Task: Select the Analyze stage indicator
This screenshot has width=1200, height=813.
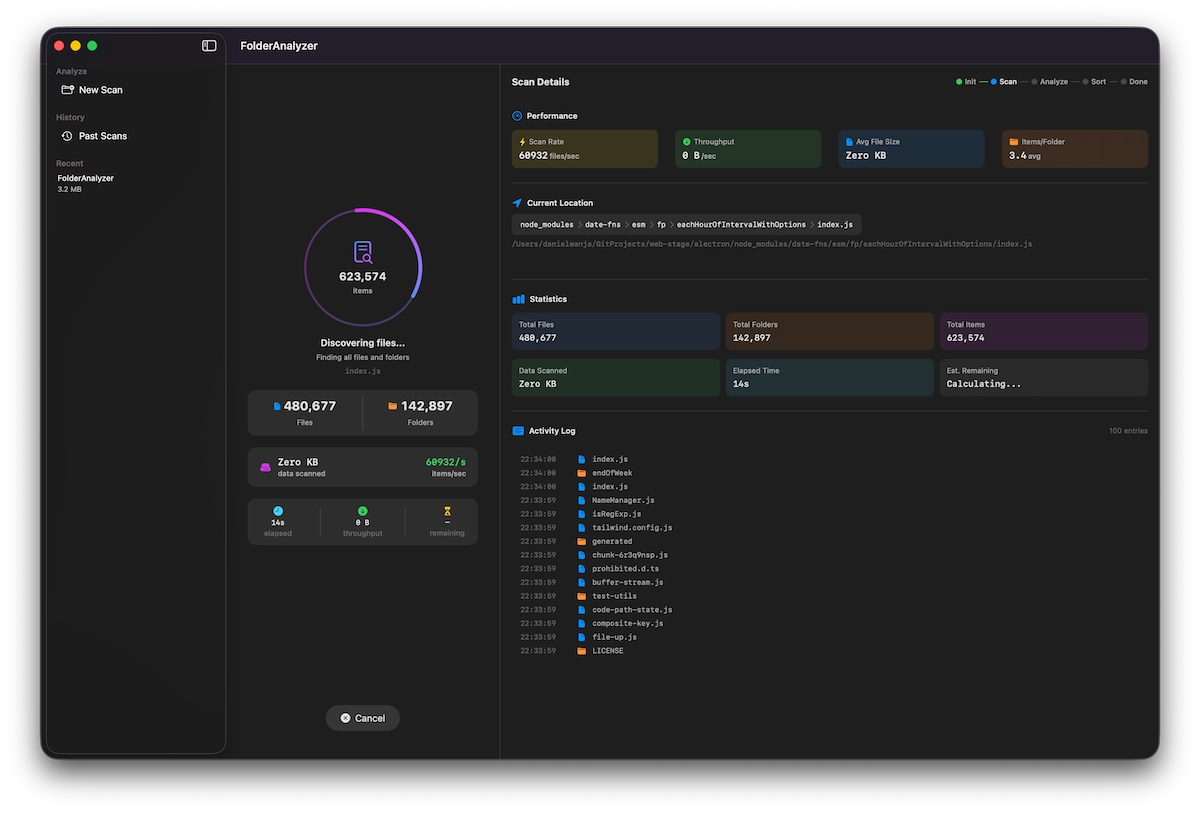Action: point(1049,82)
